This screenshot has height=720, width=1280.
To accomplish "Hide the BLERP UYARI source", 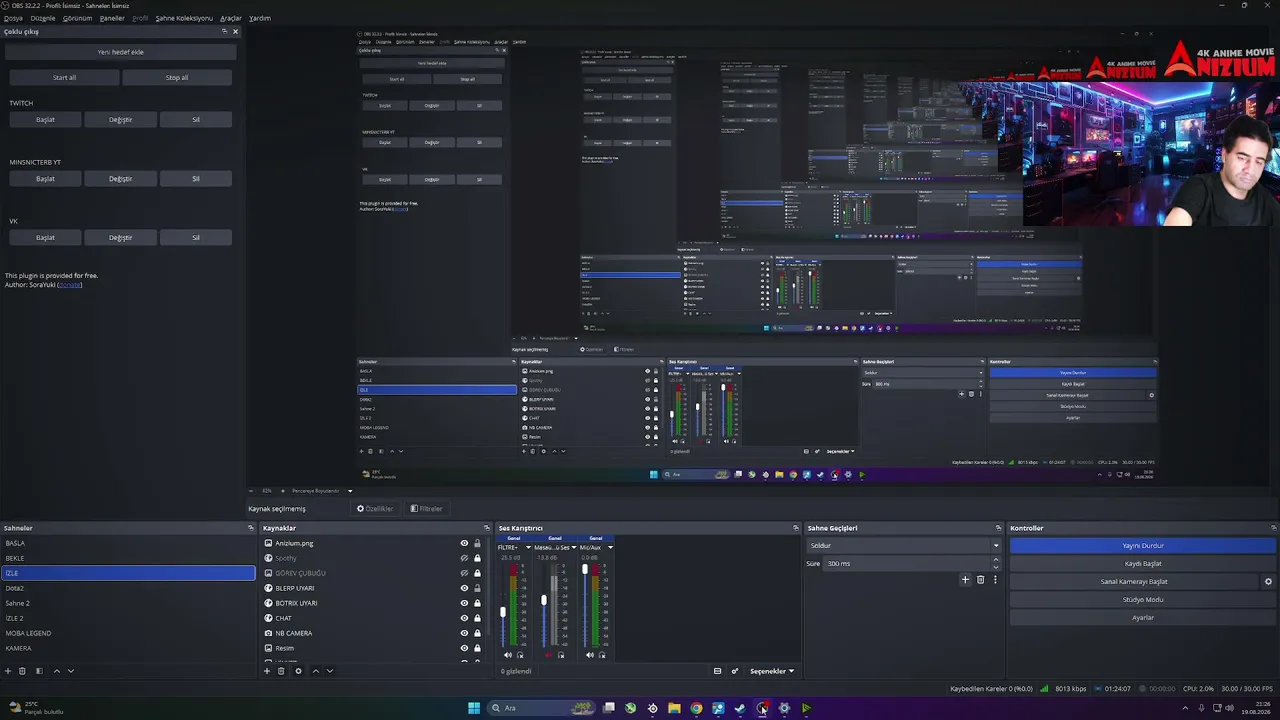I will click(464, 588).
